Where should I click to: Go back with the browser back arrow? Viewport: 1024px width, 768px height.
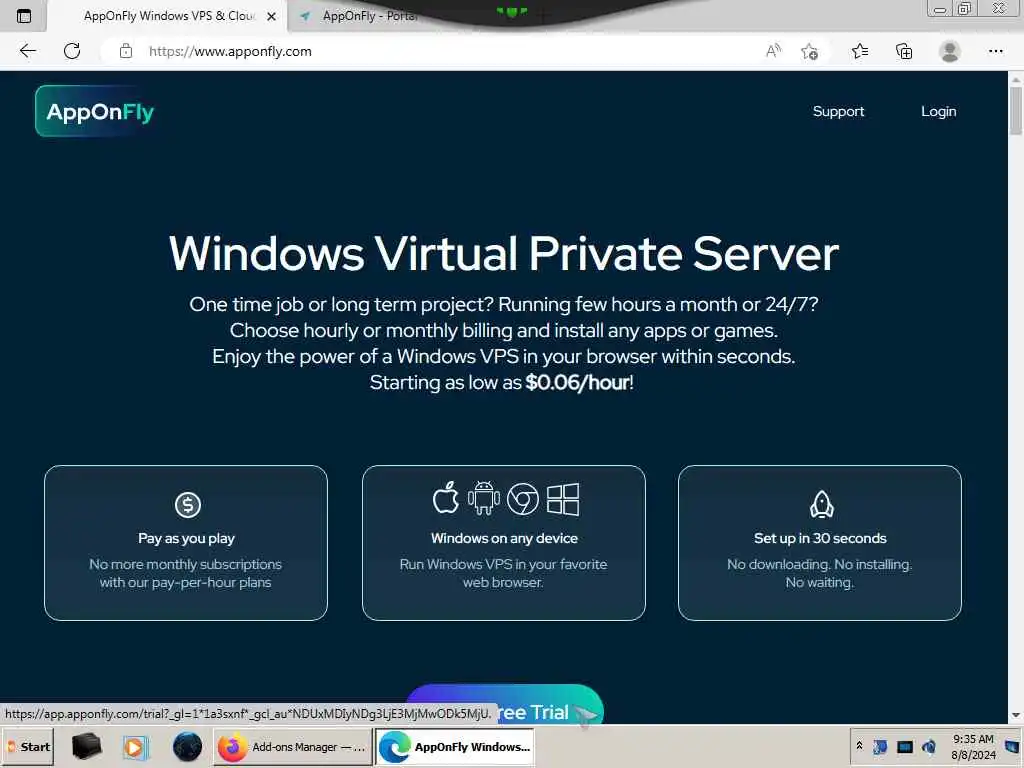27,51
